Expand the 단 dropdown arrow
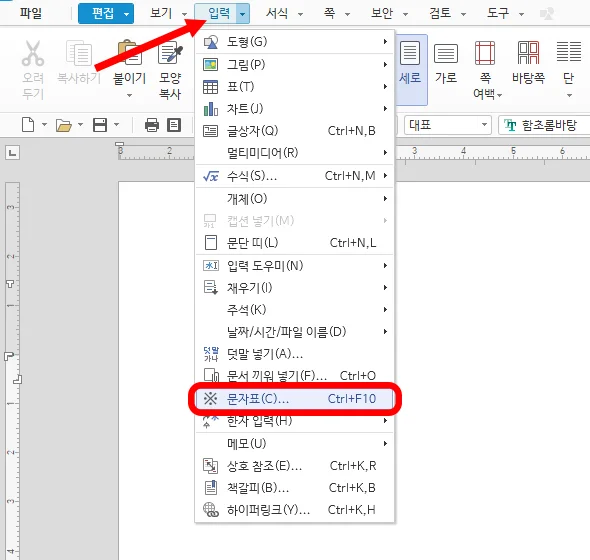The image size is (590, 560). tap(570, 96)
